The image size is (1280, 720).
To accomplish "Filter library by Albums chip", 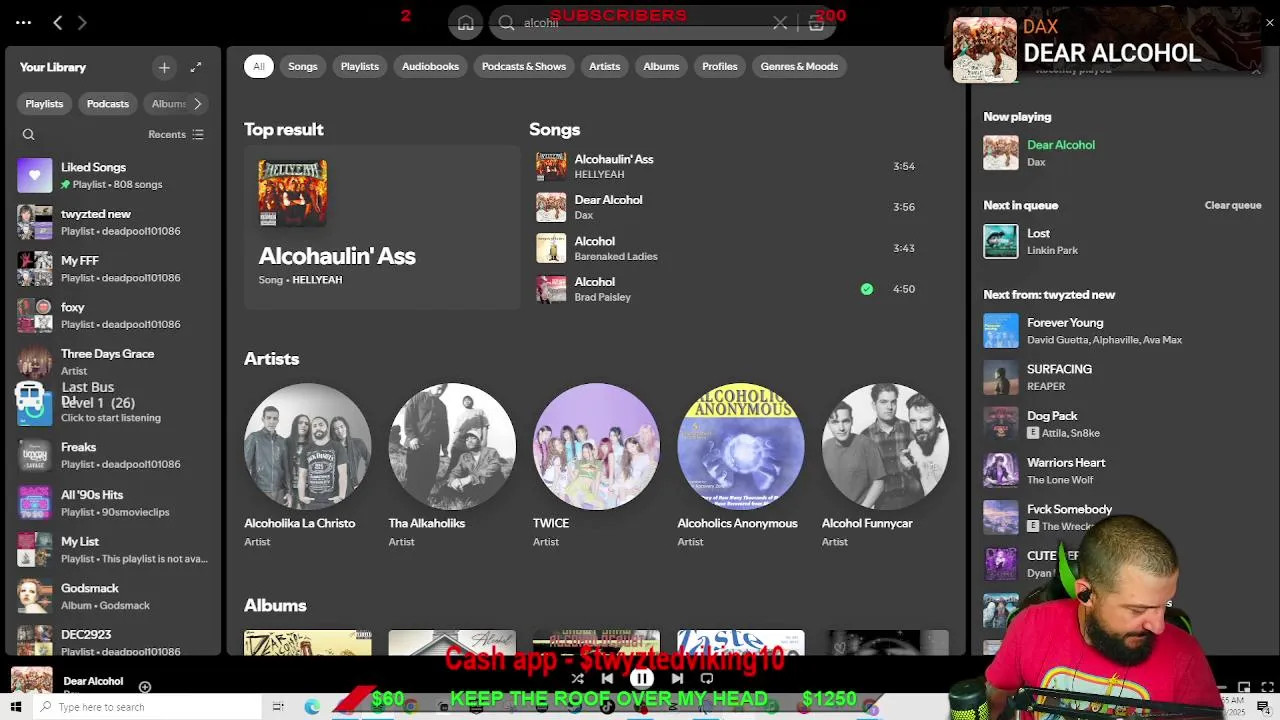I will coord(168,104).
